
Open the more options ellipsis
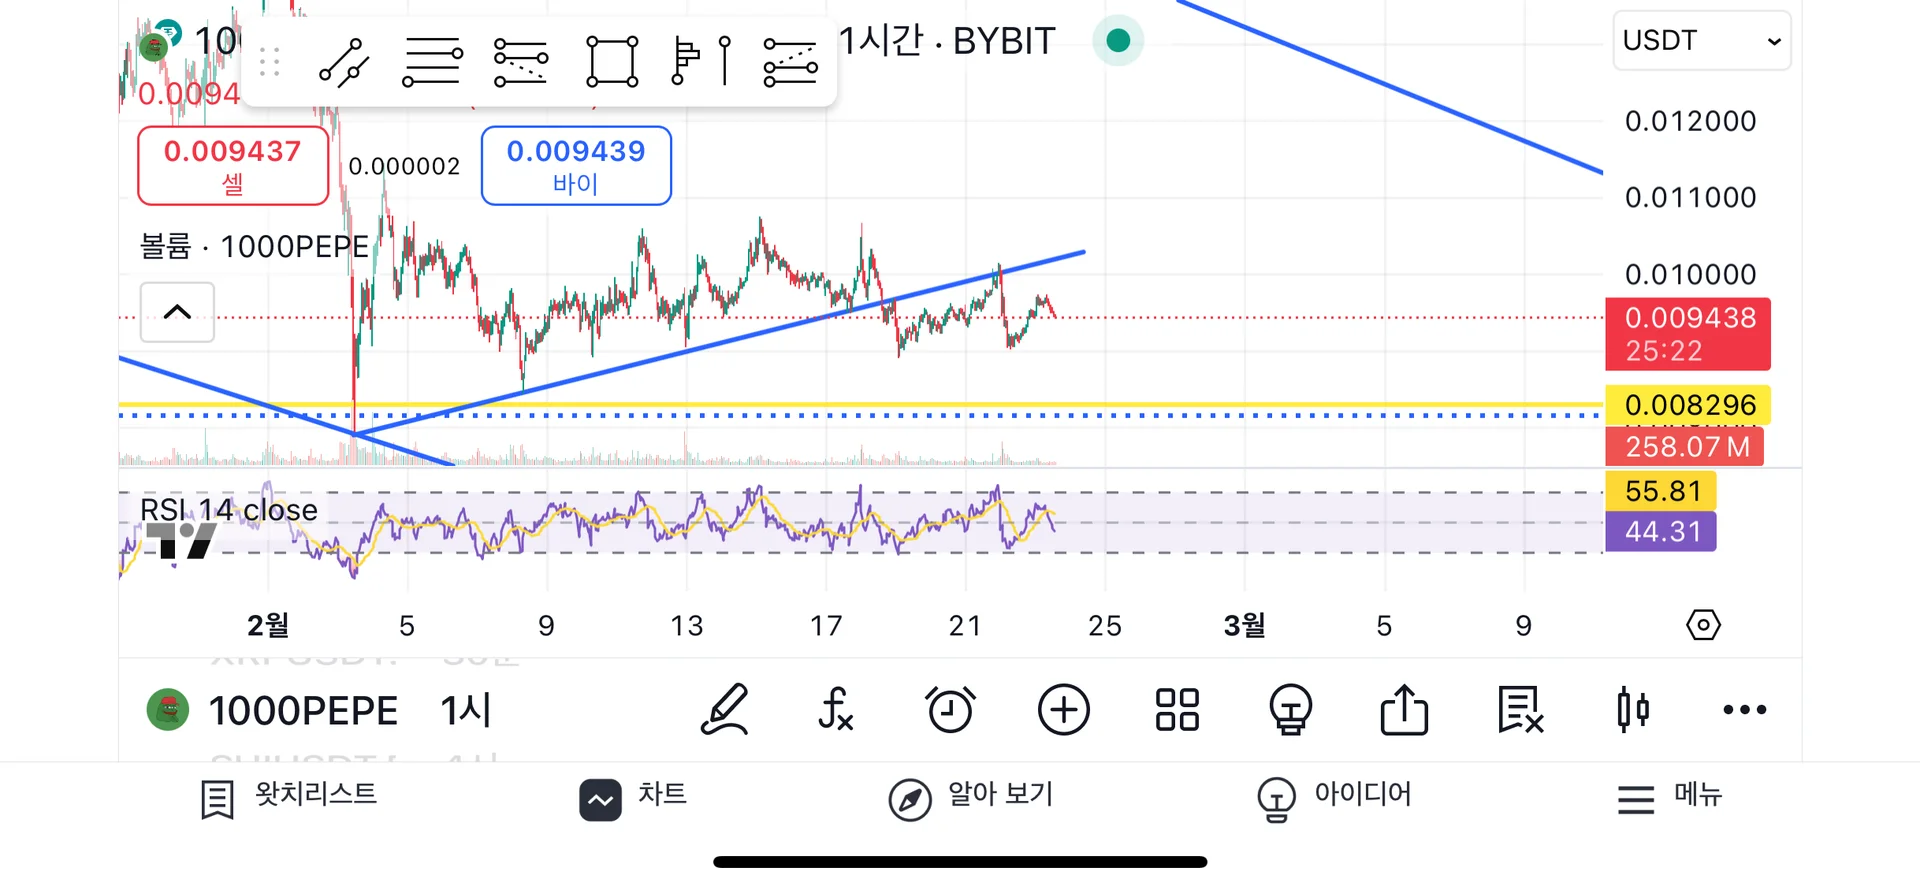1745,710
